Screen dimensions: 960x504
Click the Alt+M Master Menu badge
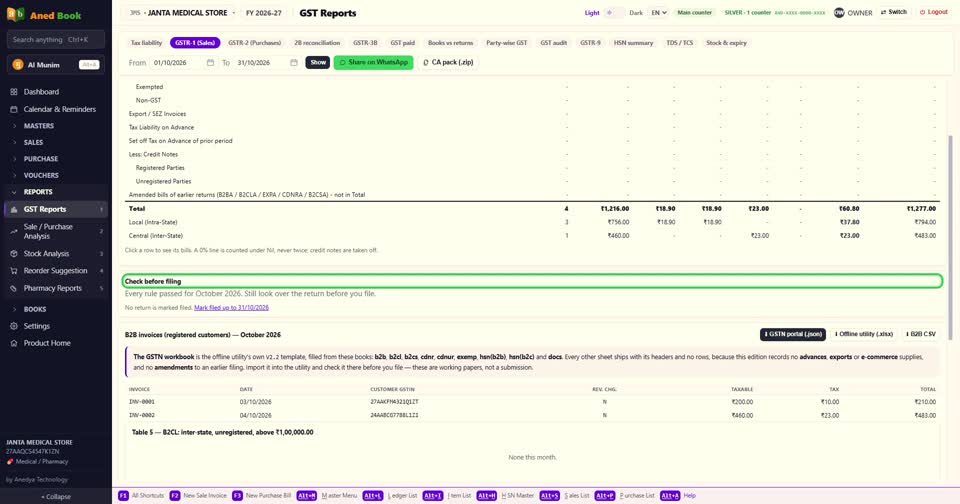pyautogui.click(x=306, y=495)
